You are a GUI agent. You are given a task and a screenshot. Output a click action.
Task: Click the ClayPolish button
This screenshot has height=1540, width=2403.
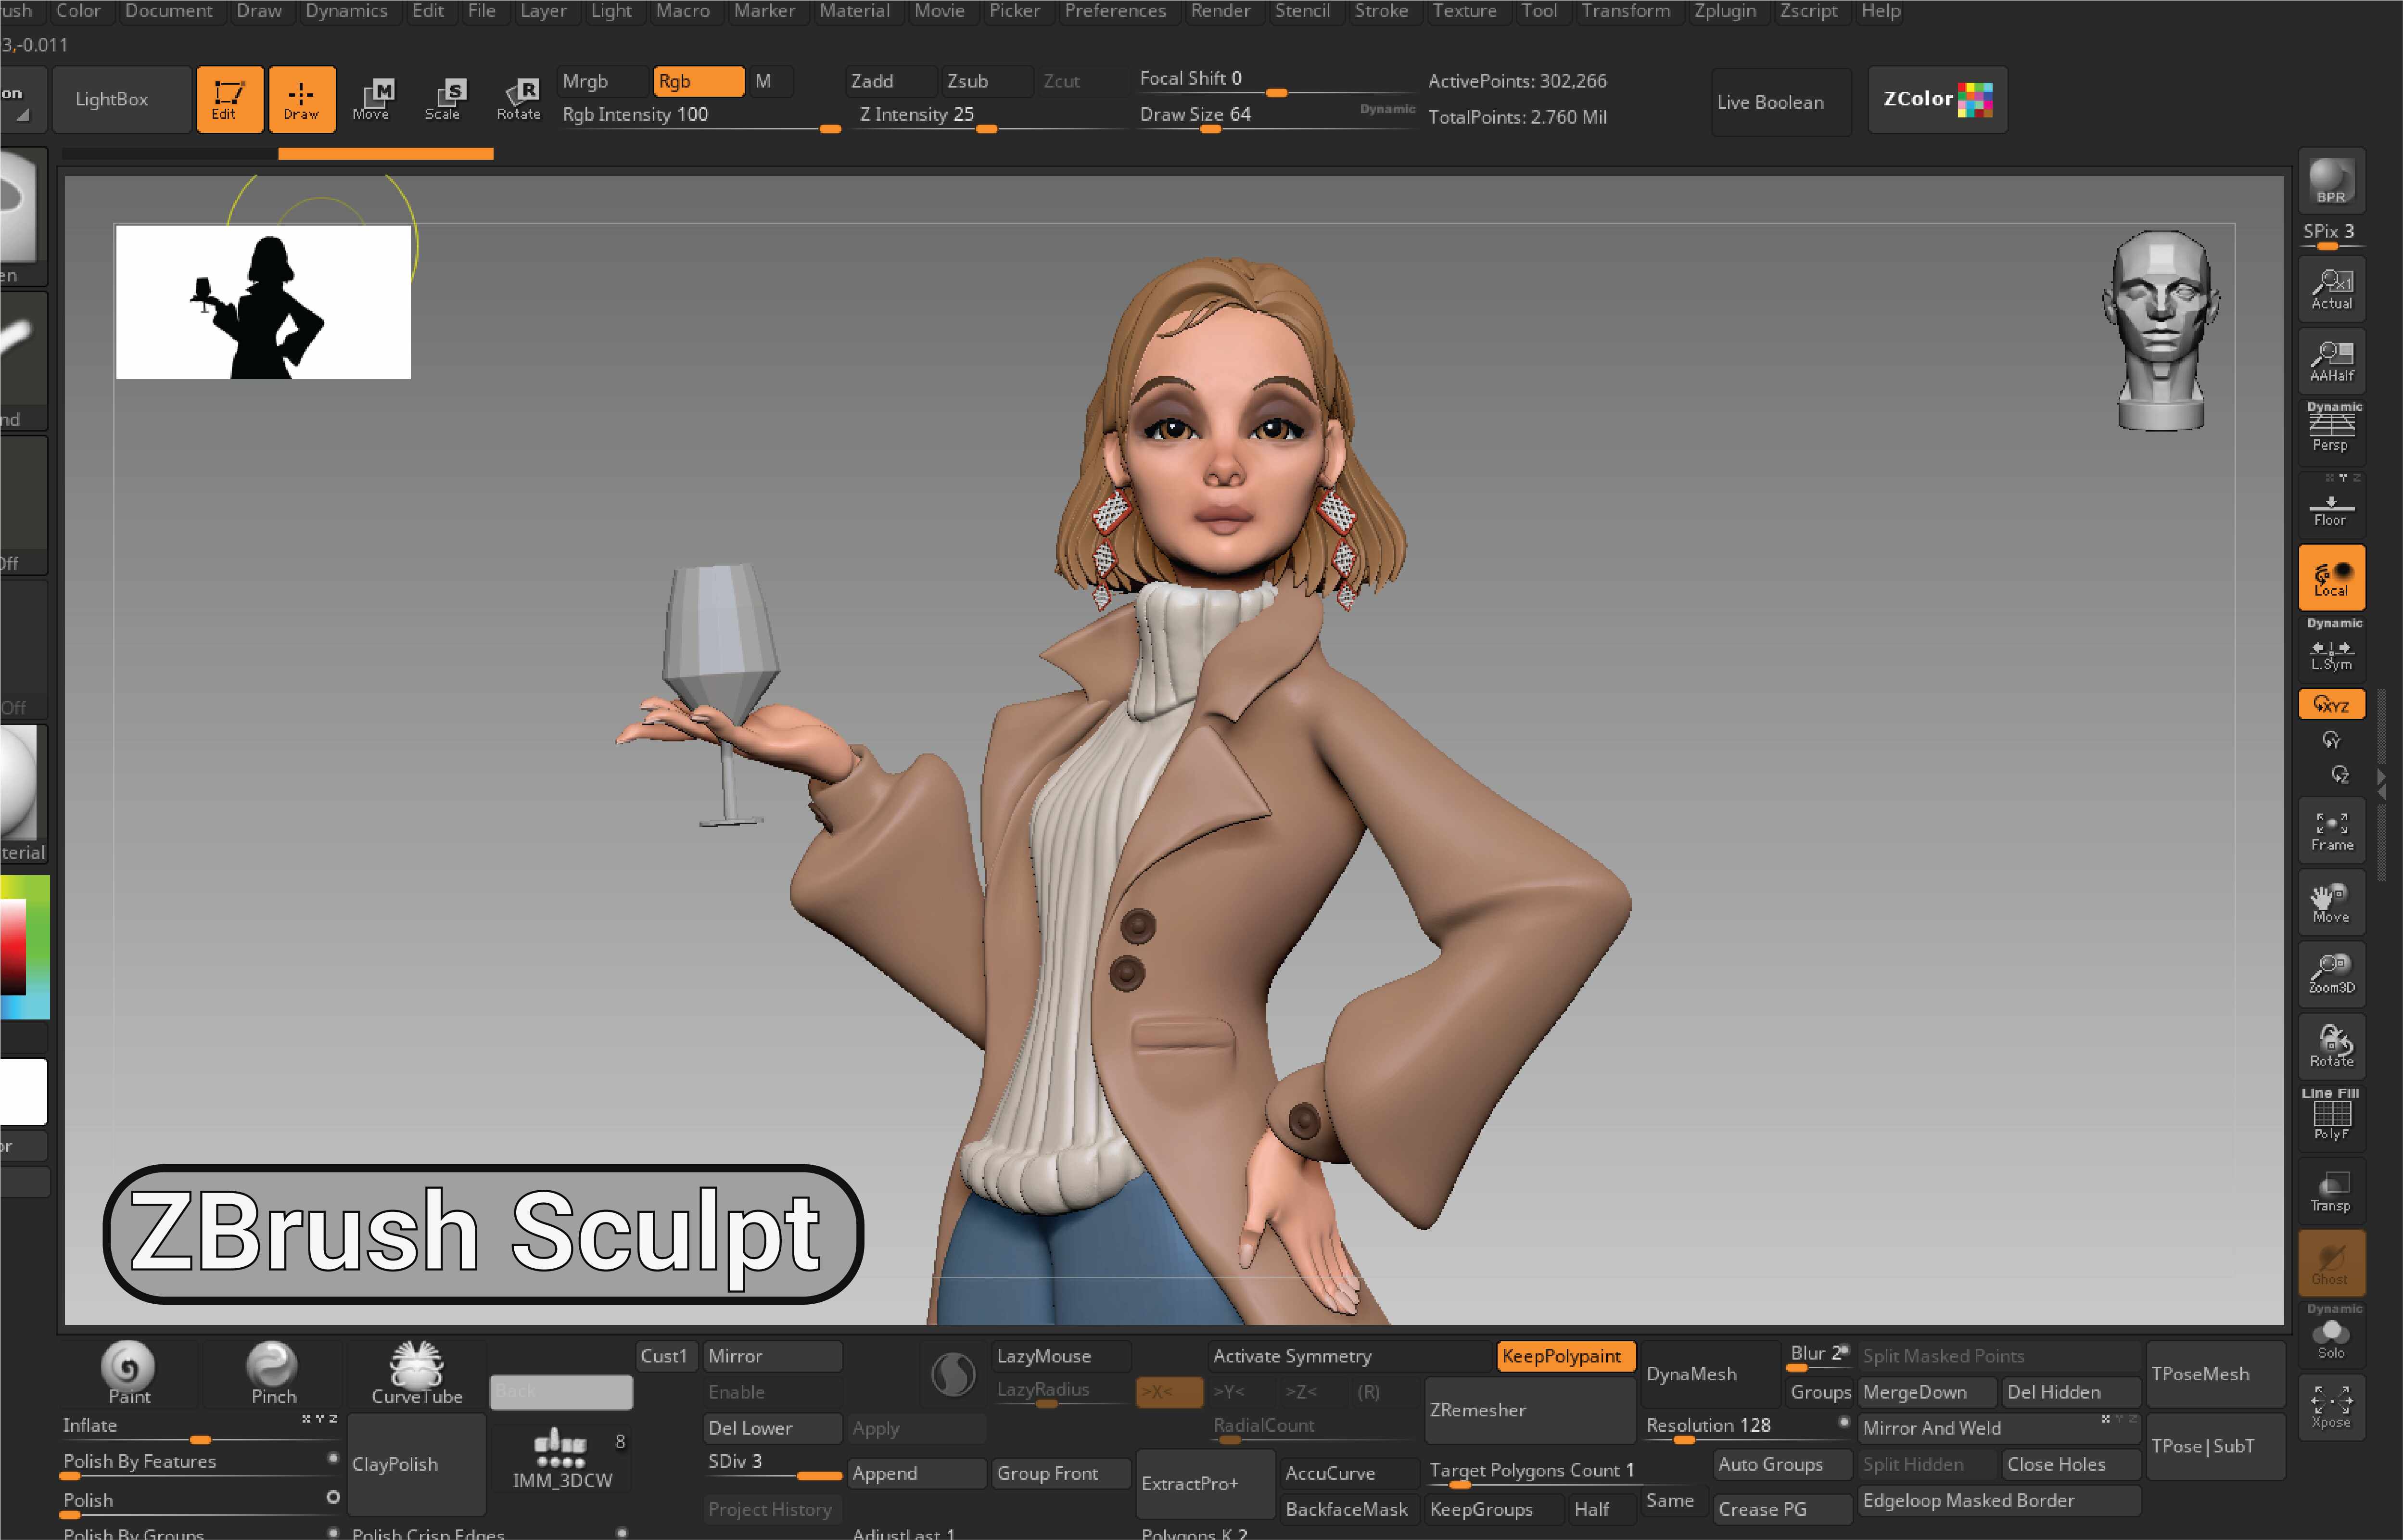click(415, 1464)
